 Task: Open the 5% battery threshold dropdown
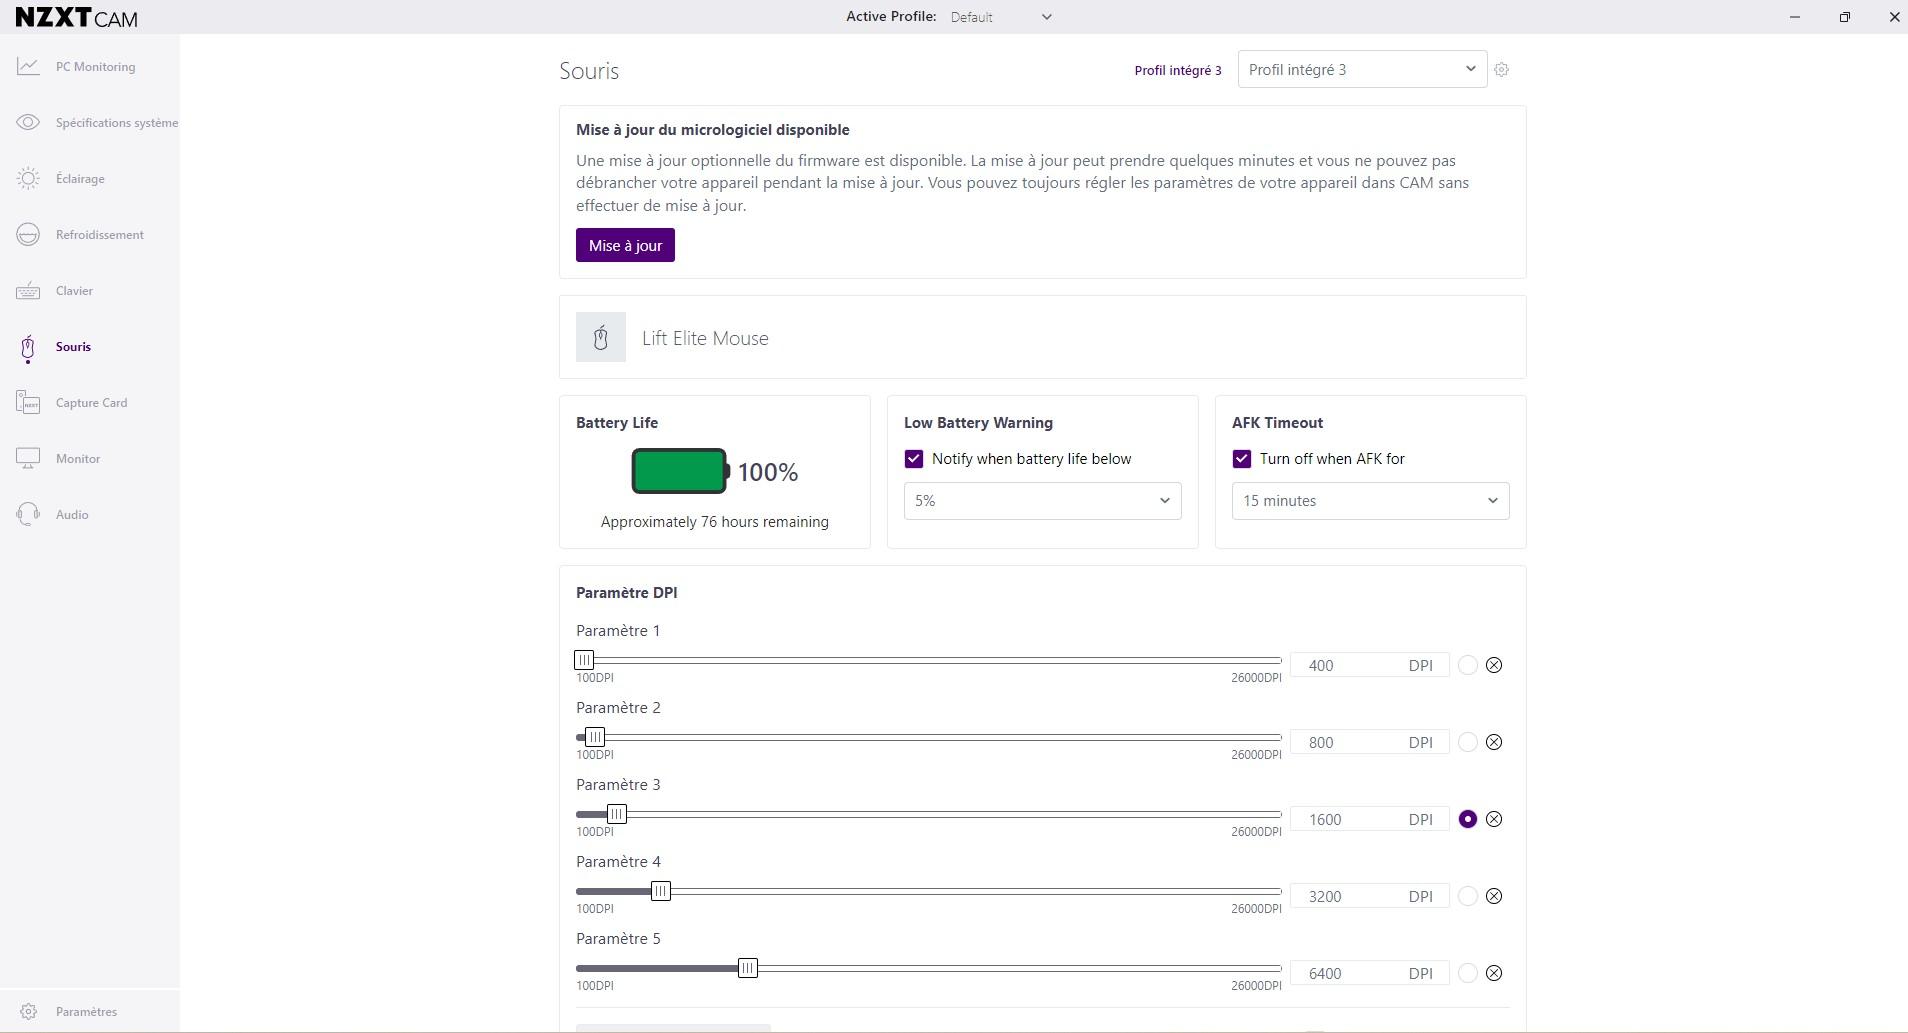[1042, 501]
